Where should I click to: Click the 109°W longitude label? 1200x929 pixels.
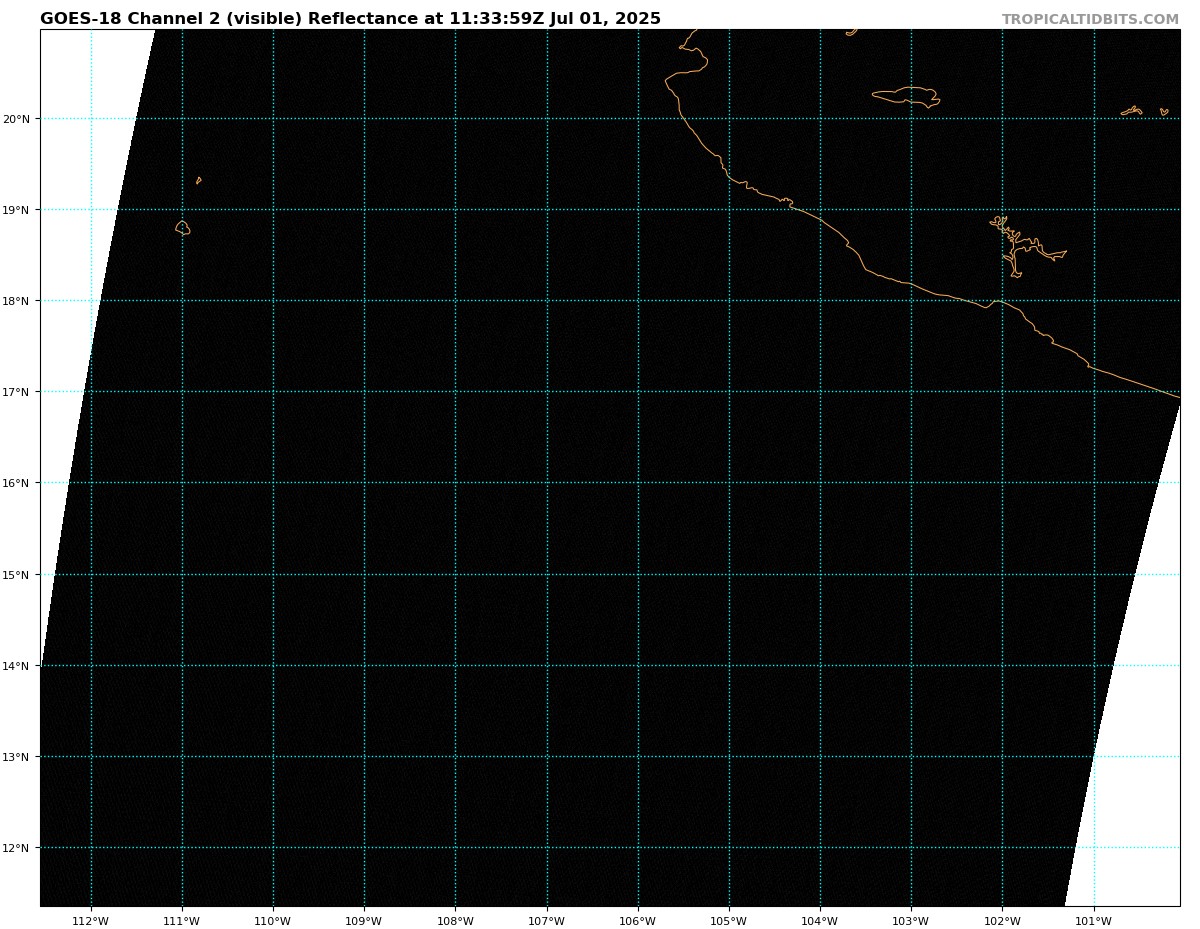pyautogui.click(x=364, y=921)
